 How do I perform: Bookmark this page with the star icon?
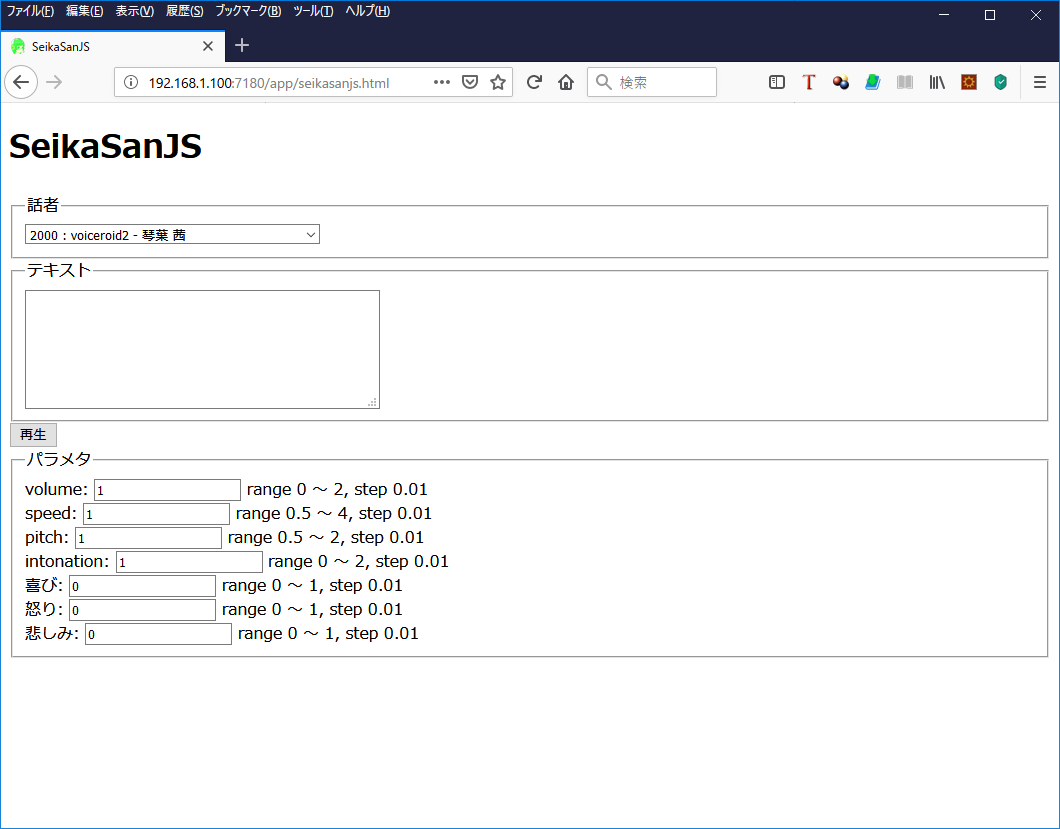pyautogui.click(x=498, y=82)
